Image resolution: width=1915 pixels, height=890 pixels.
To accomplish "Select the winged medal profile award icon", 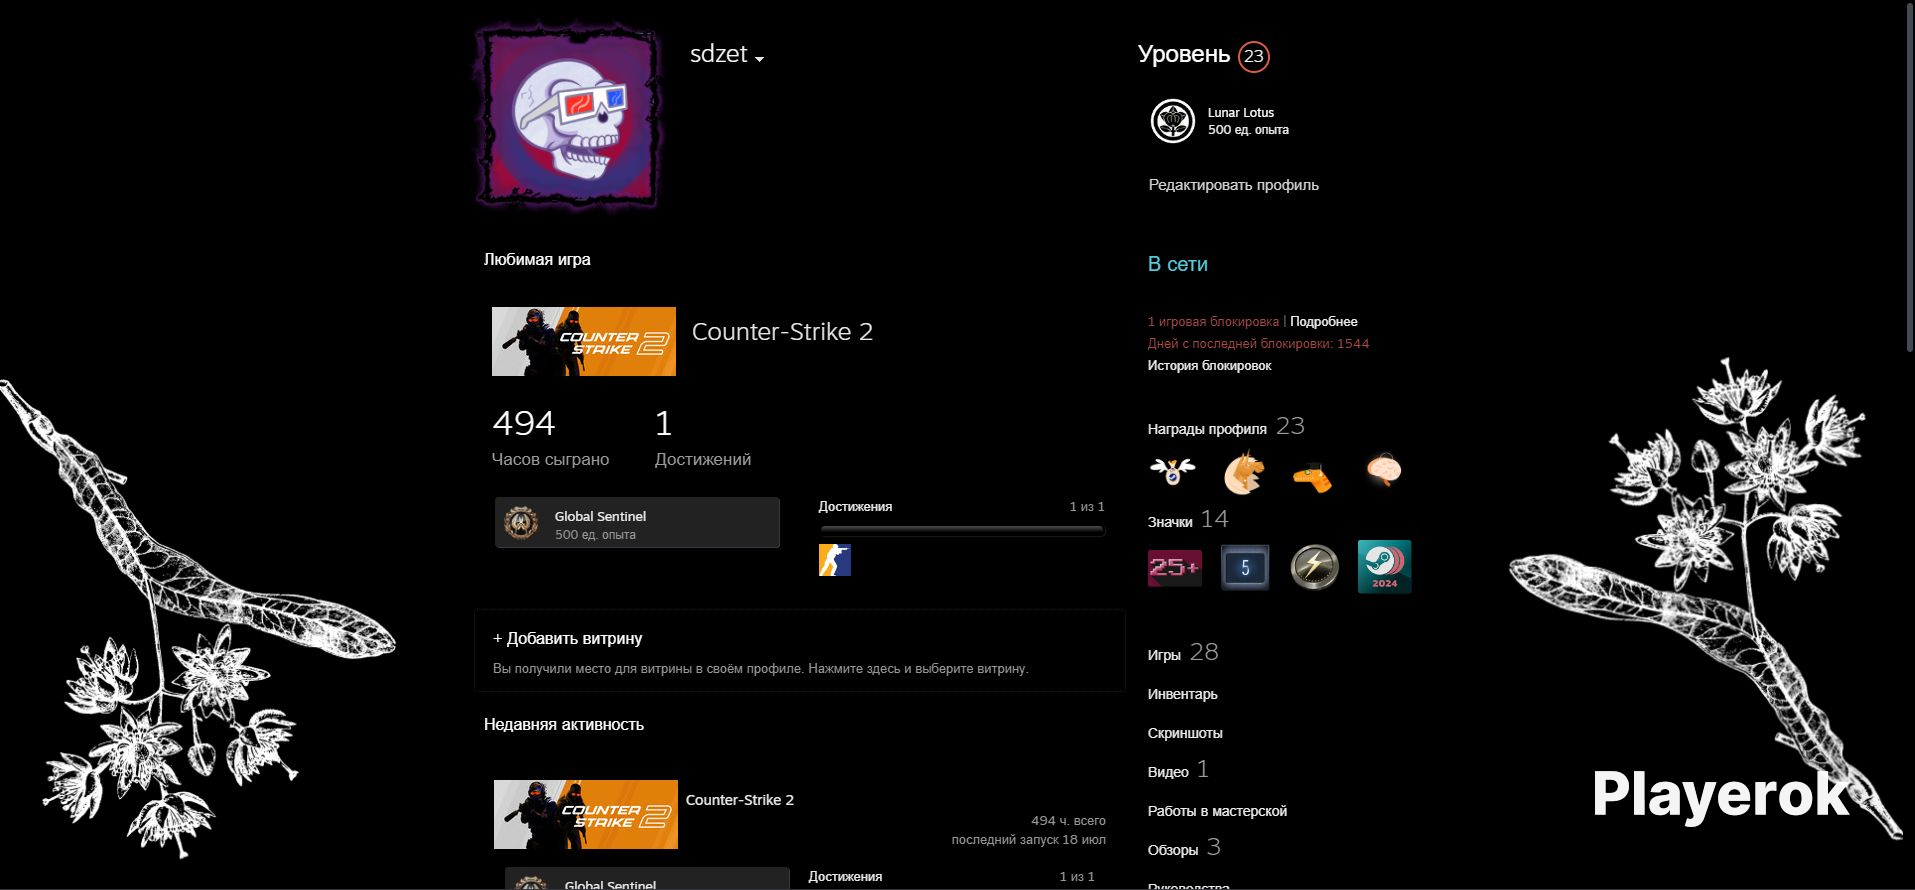I will (x=1172, y=471).
